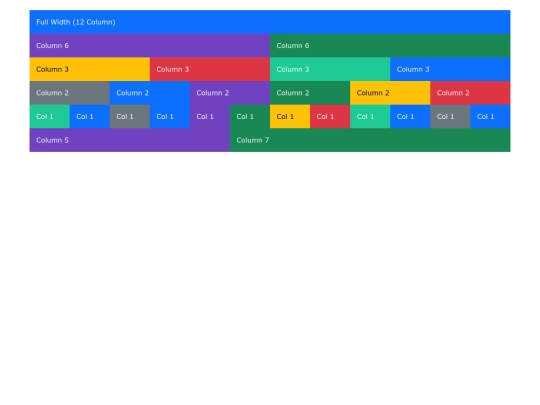Click the Column 5 block
The width and height of the screenshot is (540, 405).
point(129,140)
